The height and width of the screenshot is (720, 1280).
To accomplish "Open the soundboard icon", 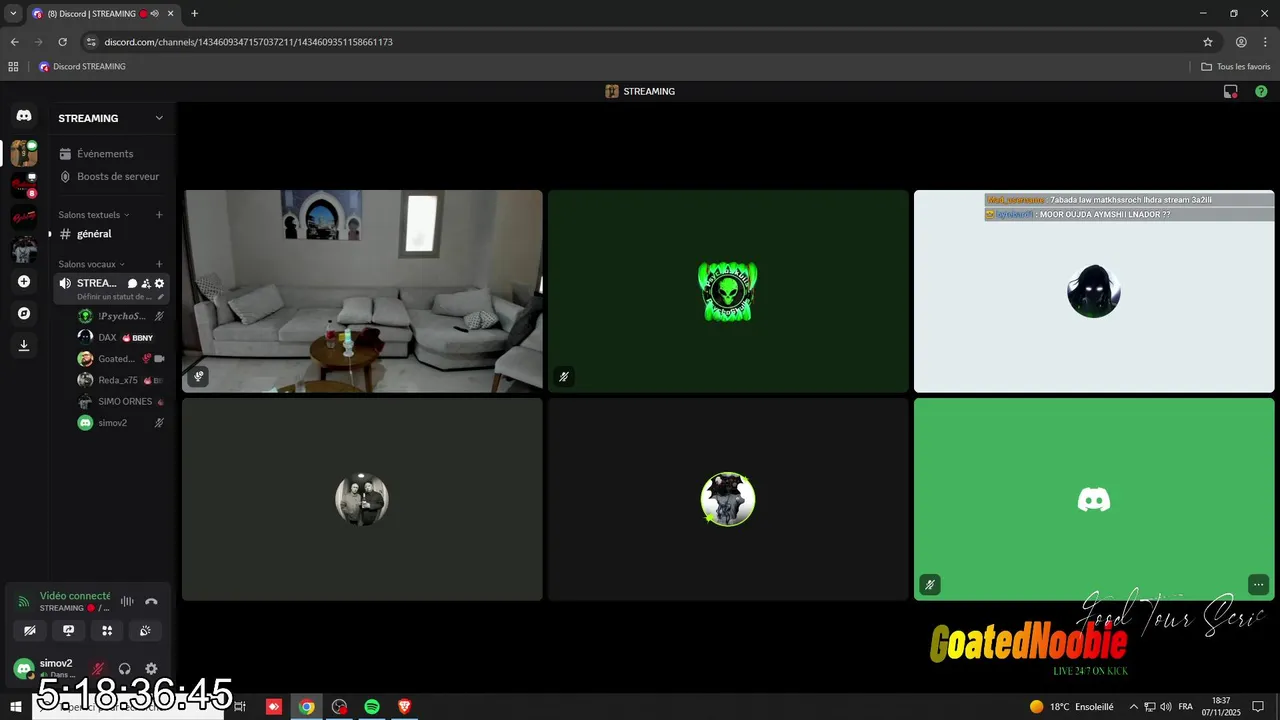I will click(x=145, y=631).
